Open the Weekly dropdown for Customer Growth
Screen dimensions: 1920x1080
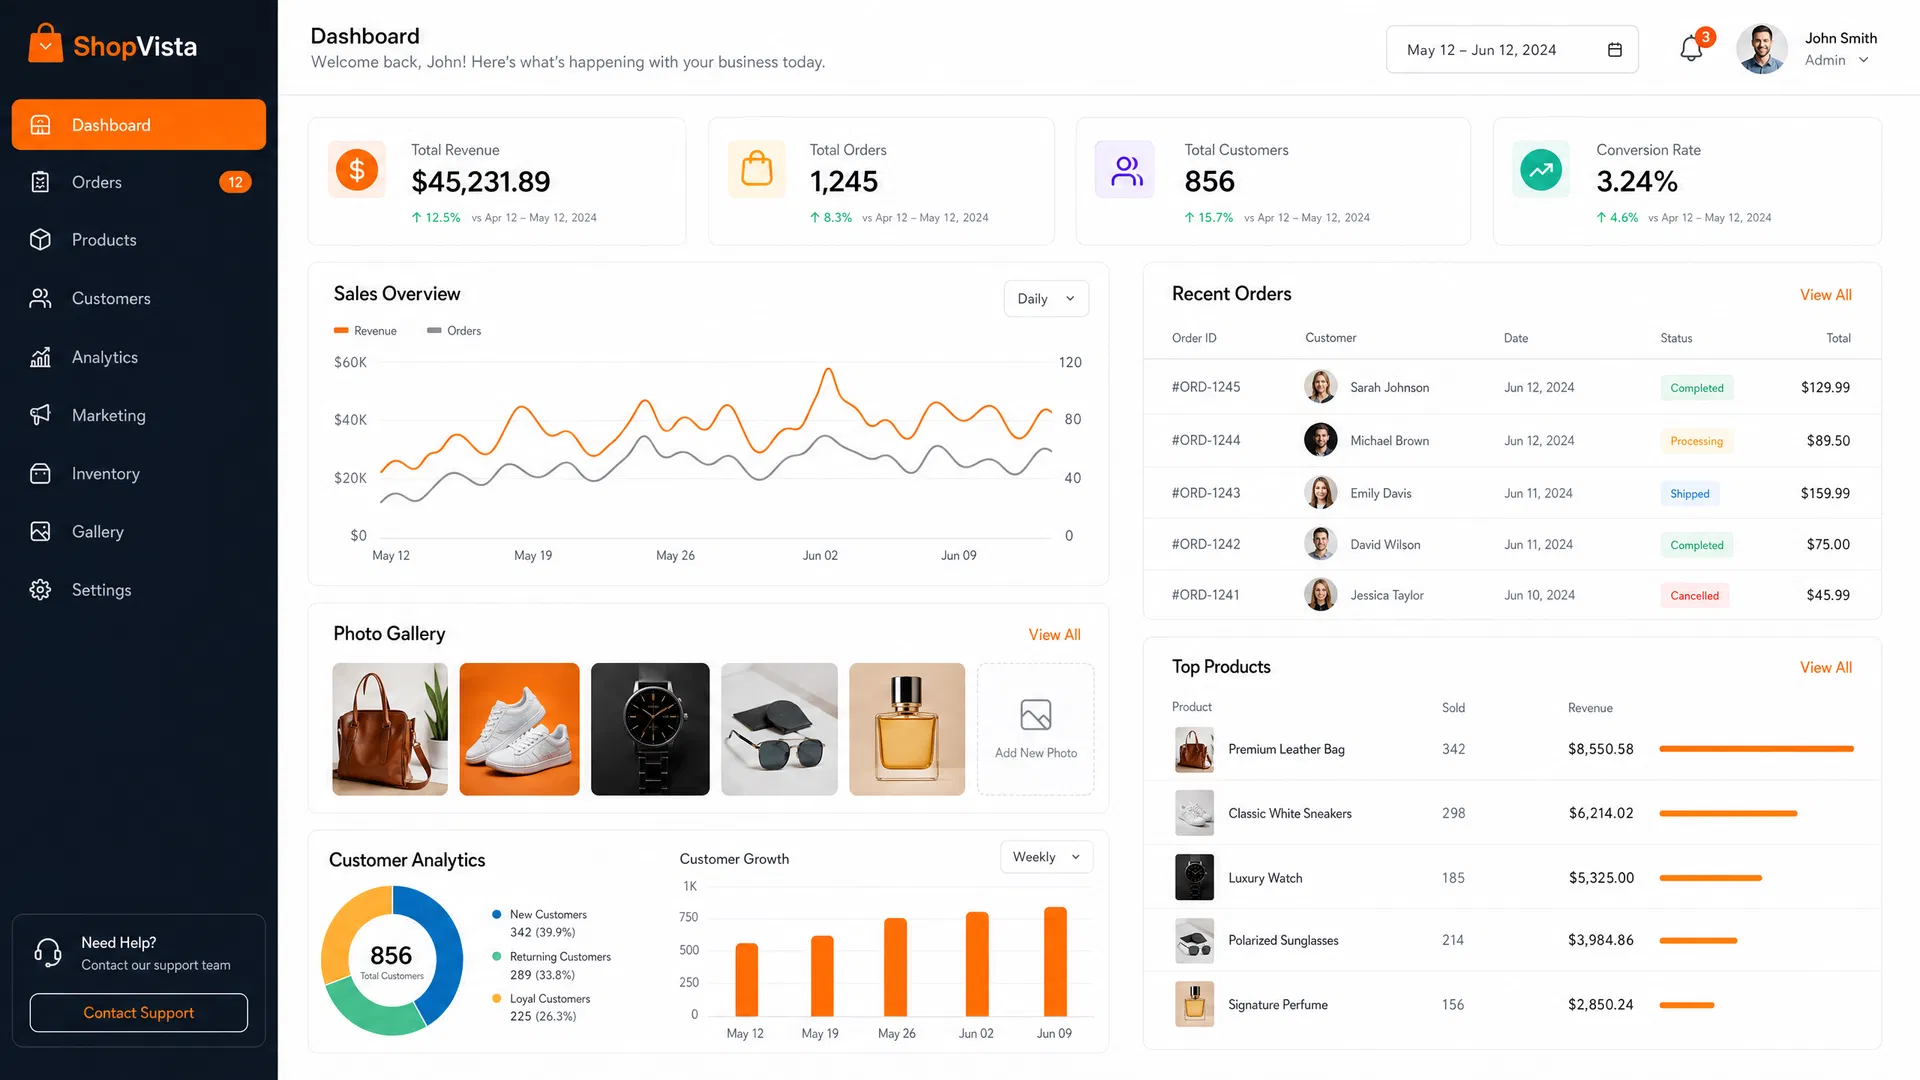(1046, 857)
